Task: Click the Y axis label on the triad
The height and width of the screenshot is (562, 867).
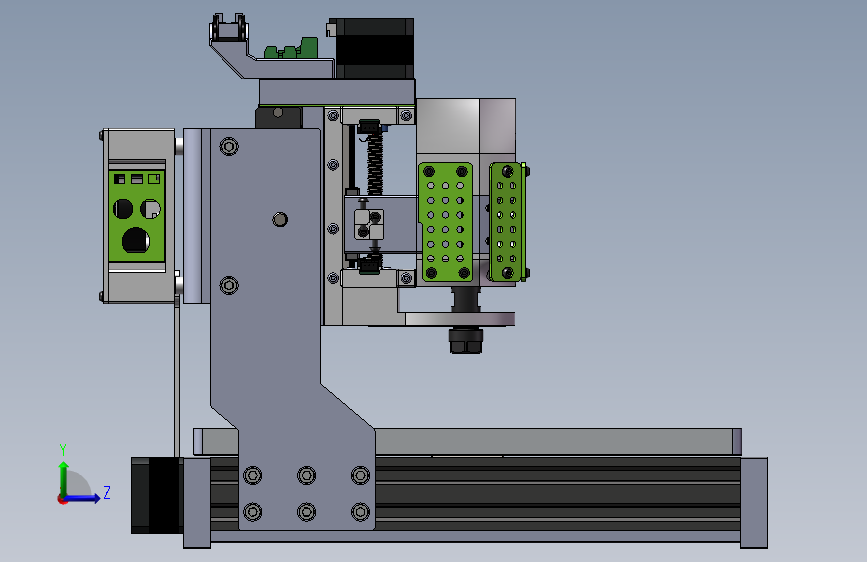Action: click(63, 449)
